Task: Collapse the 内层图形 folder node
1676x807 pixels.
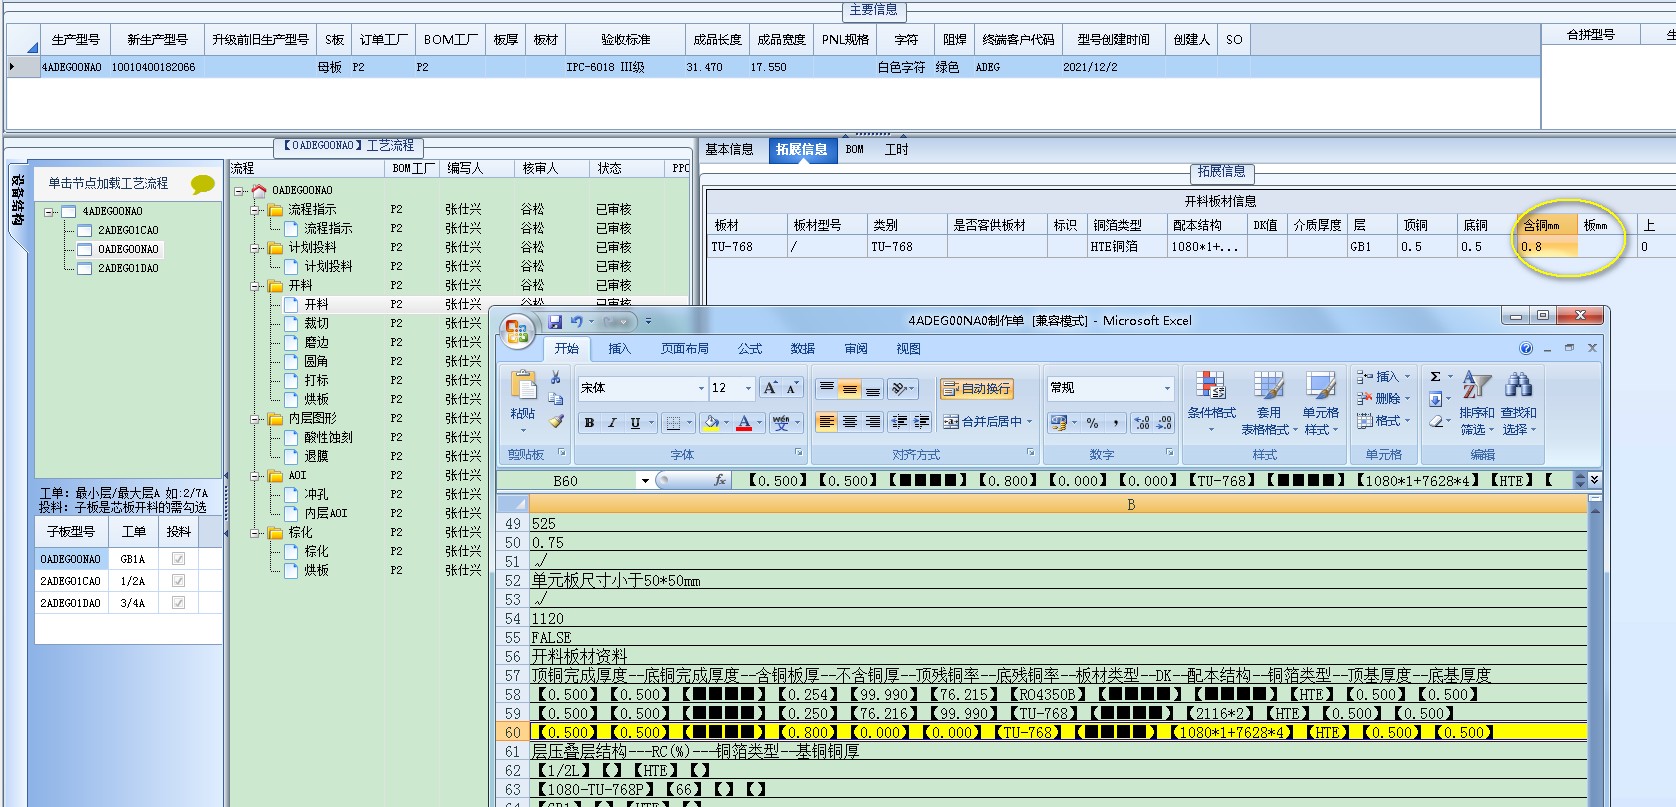Action: (256, 419)
